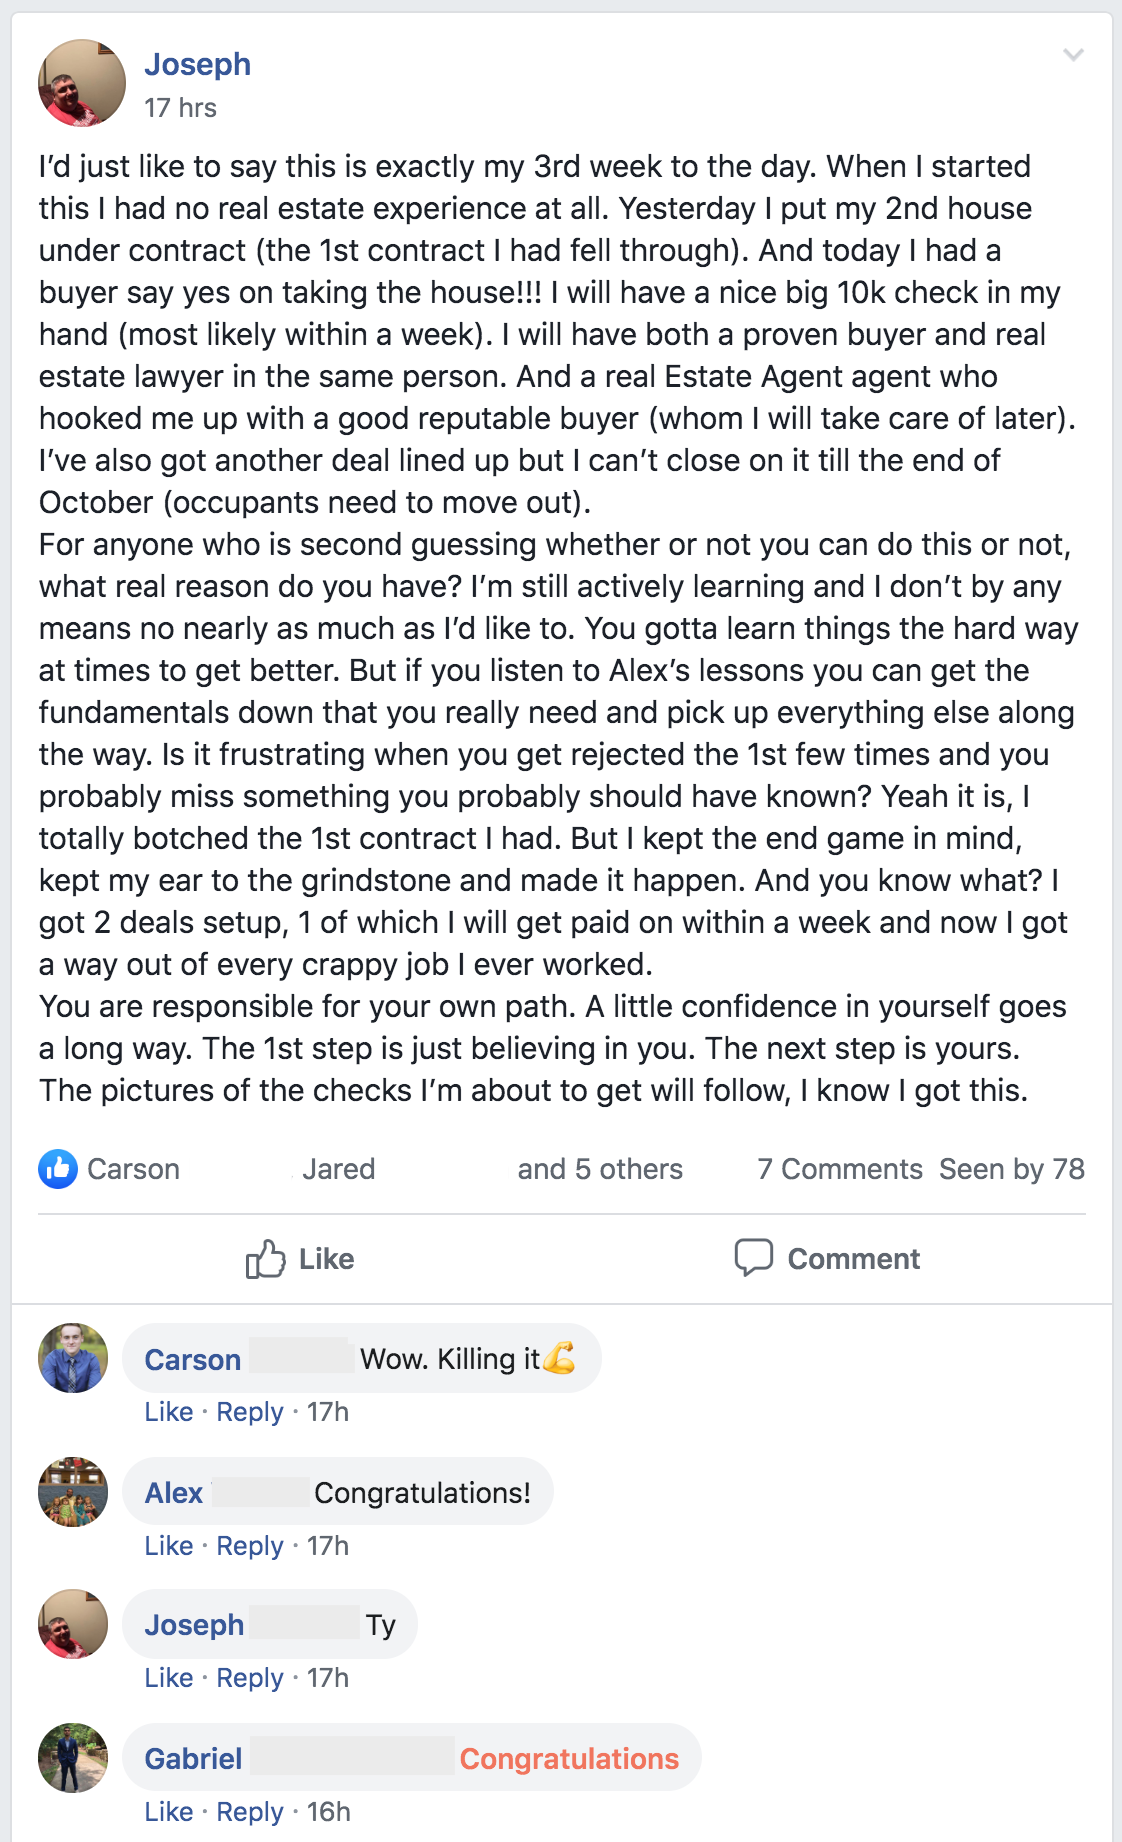
Task: Click the blue thumbs-up reaction icon
Action: click(x=58, y=1168)
